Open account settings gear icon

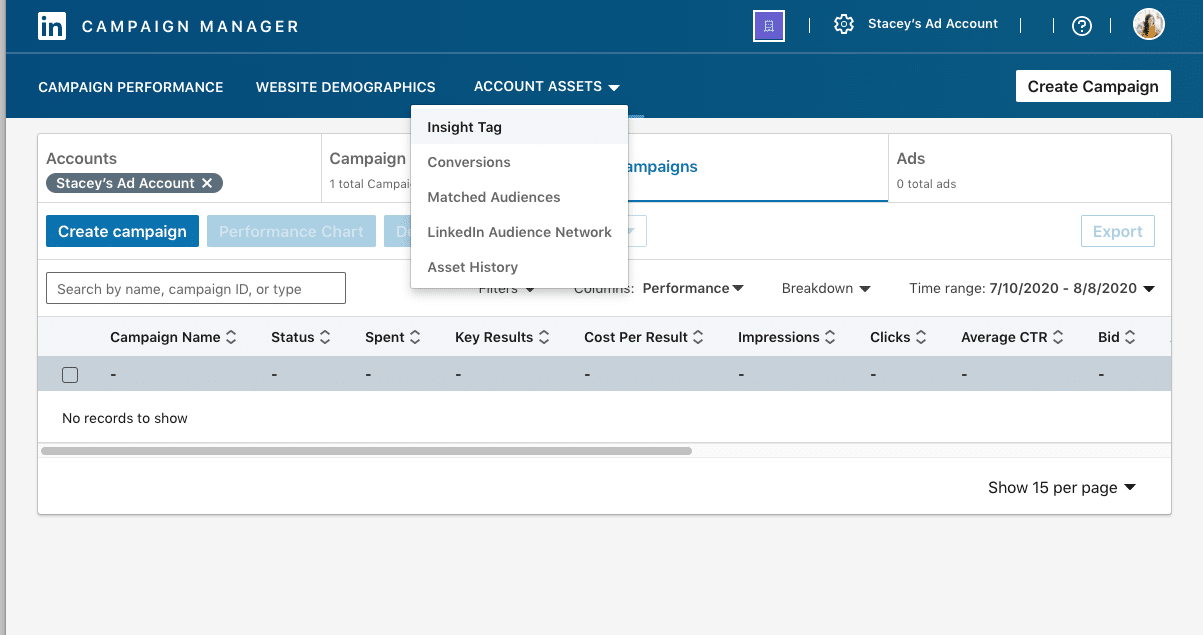[843, 25]
